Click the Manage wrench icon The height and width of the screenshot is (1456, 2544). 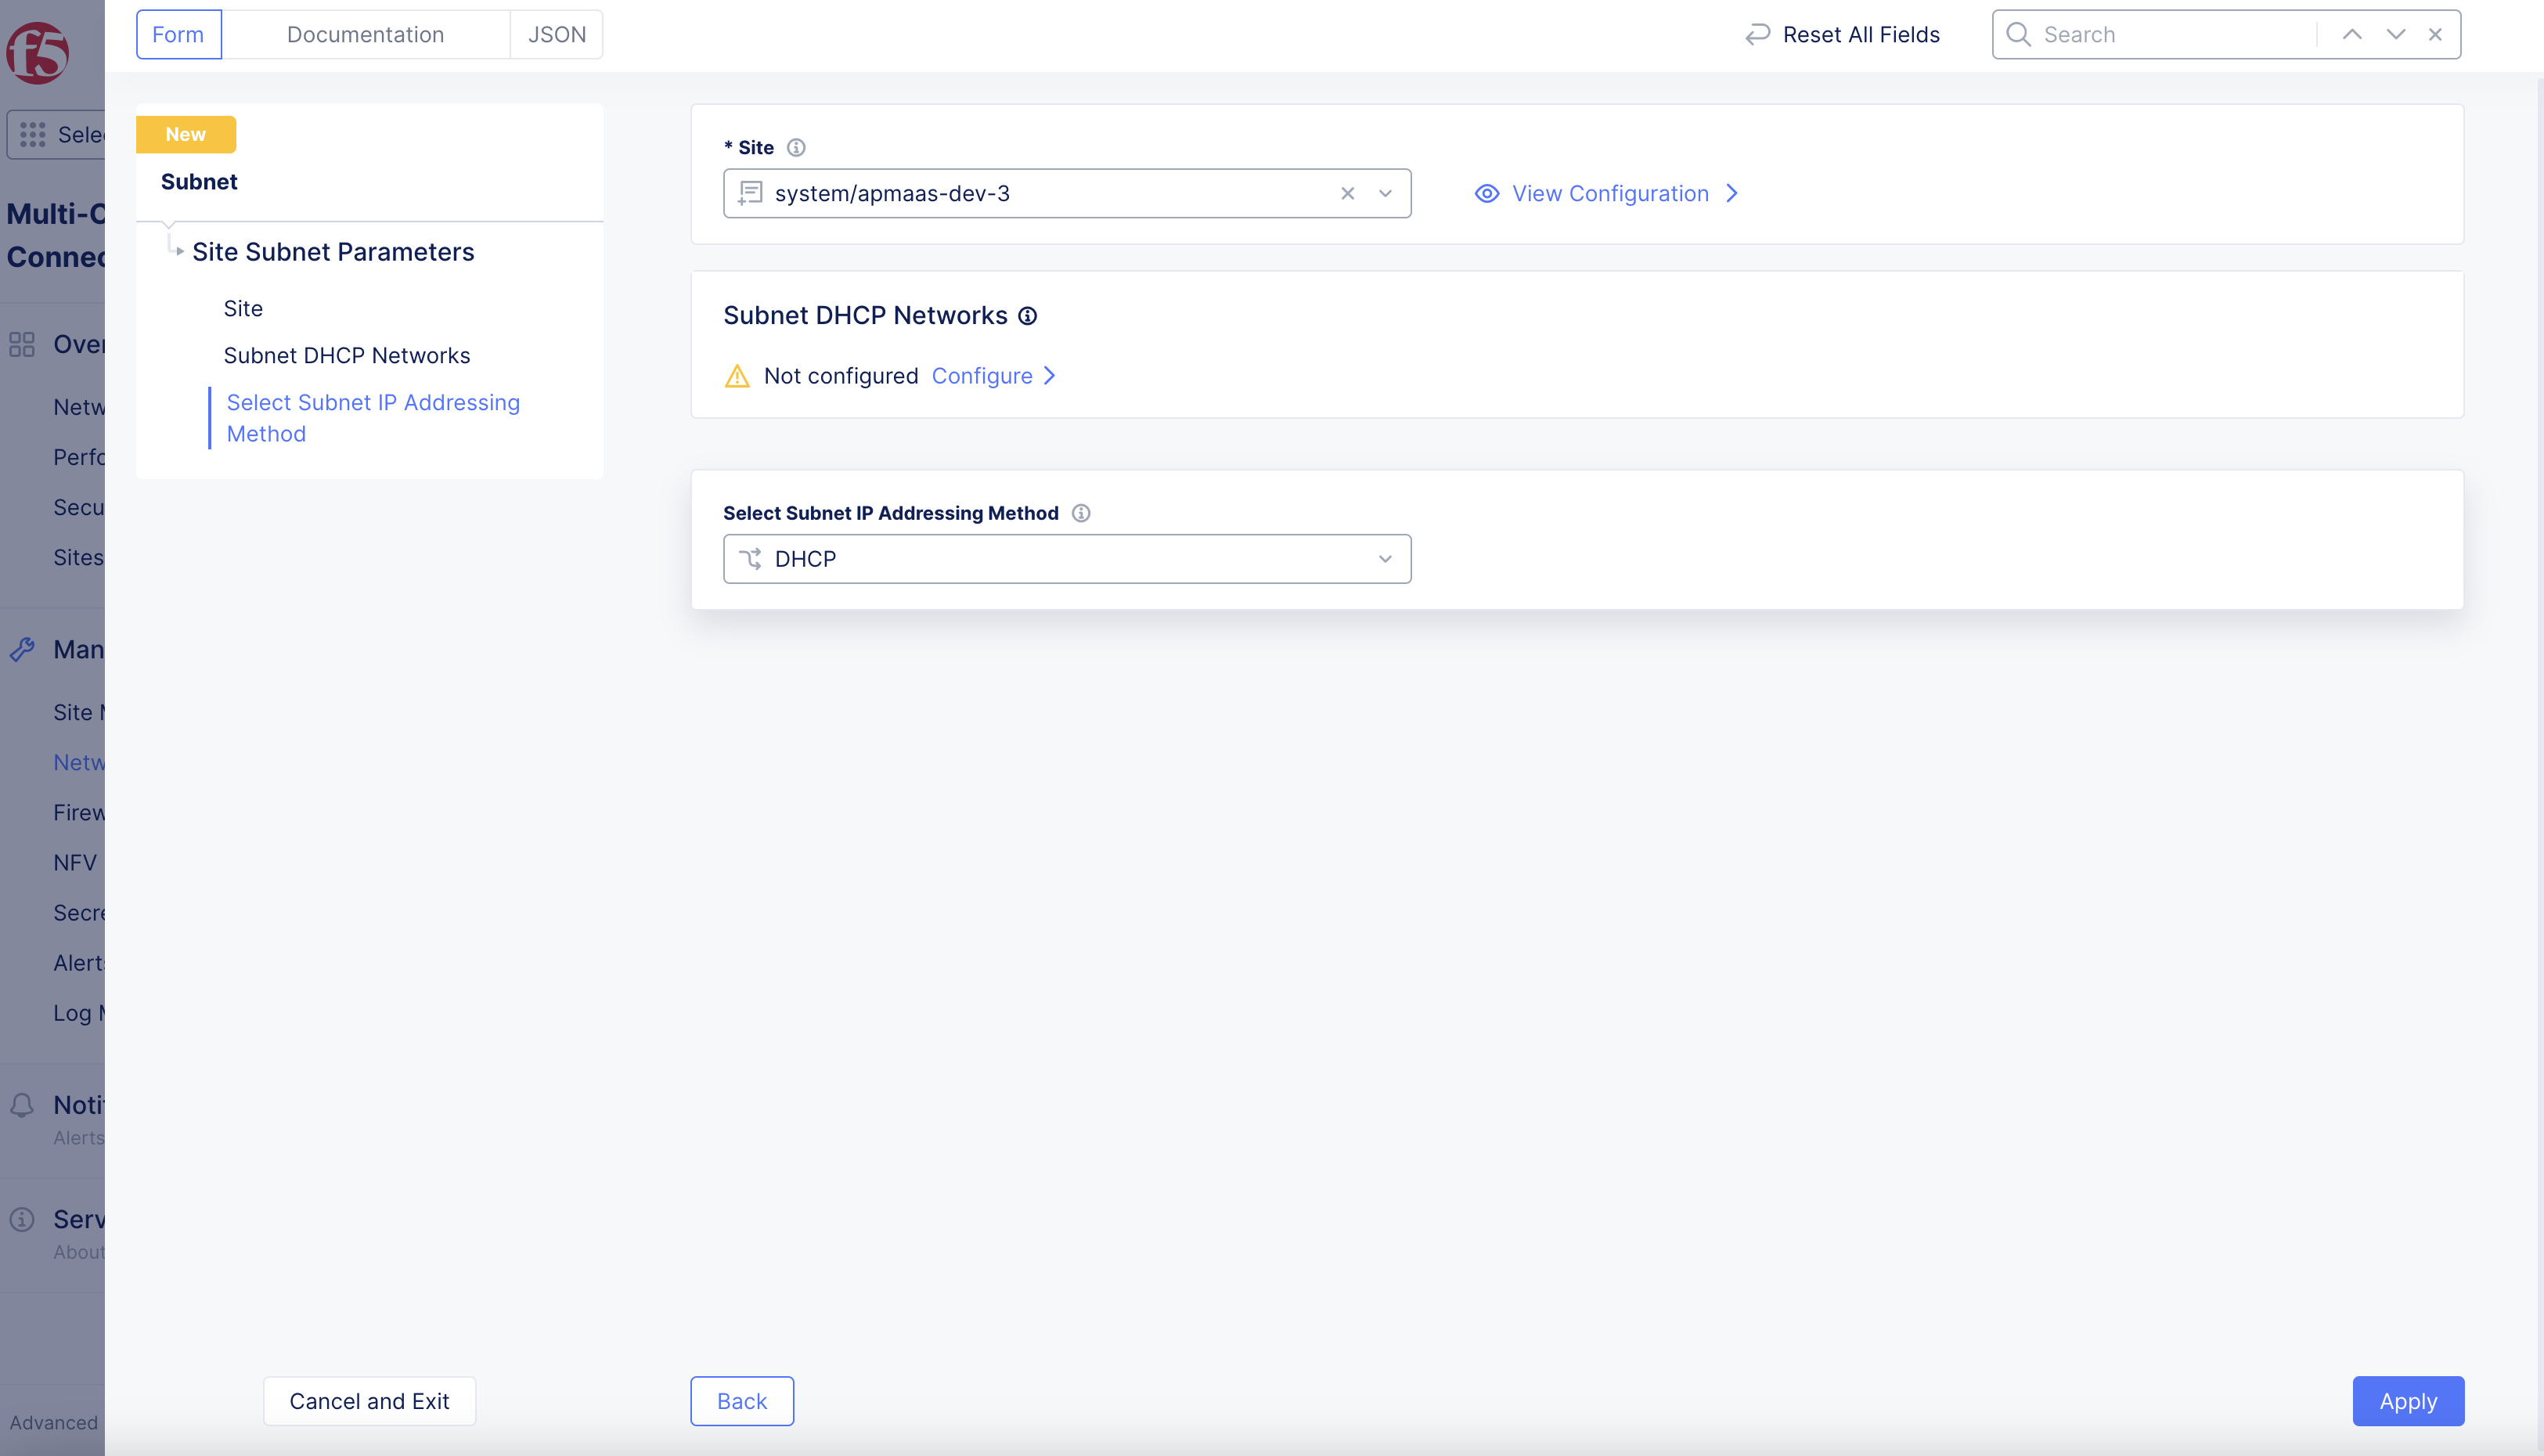[22, 649]
